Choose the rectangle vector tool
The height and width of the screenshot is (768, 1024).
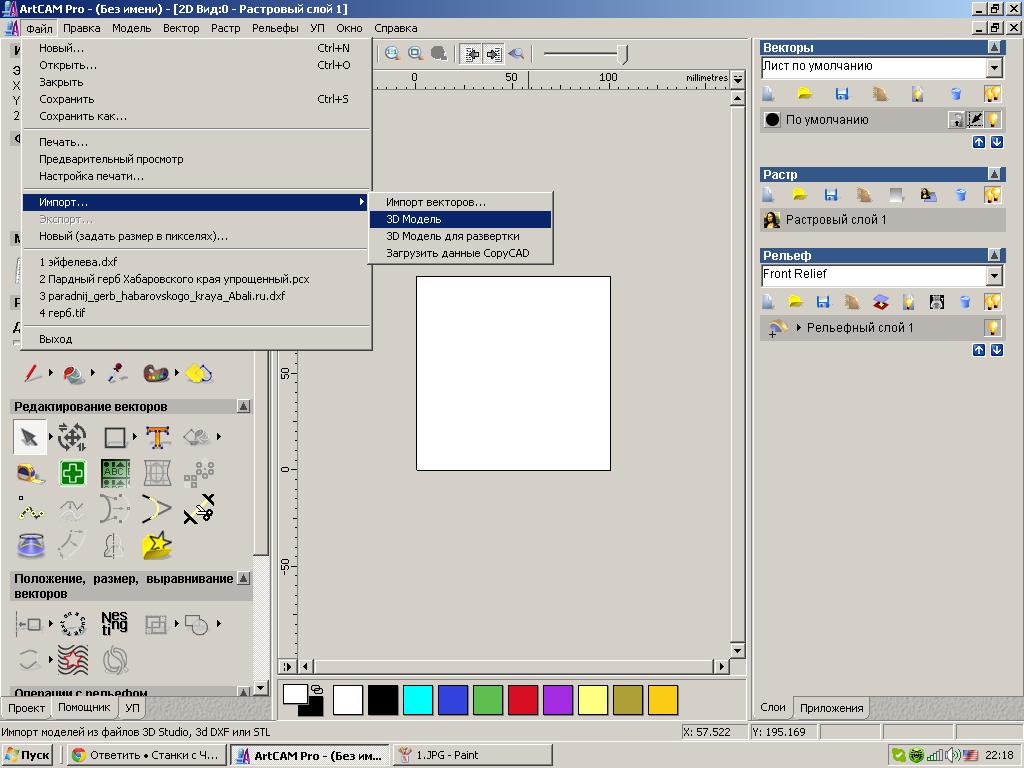[x=115, y=437]
